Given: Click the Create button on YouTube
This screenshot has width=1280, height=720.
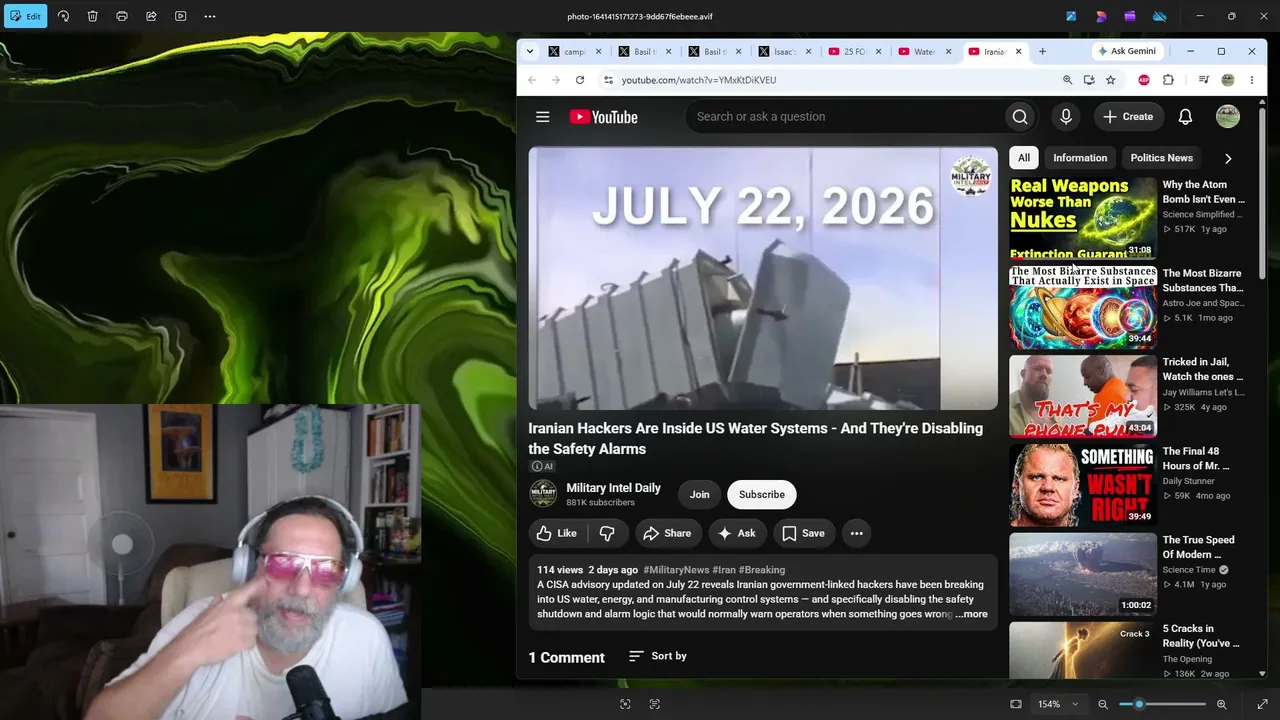Looking at the screenshot, I should (1129, 117).
